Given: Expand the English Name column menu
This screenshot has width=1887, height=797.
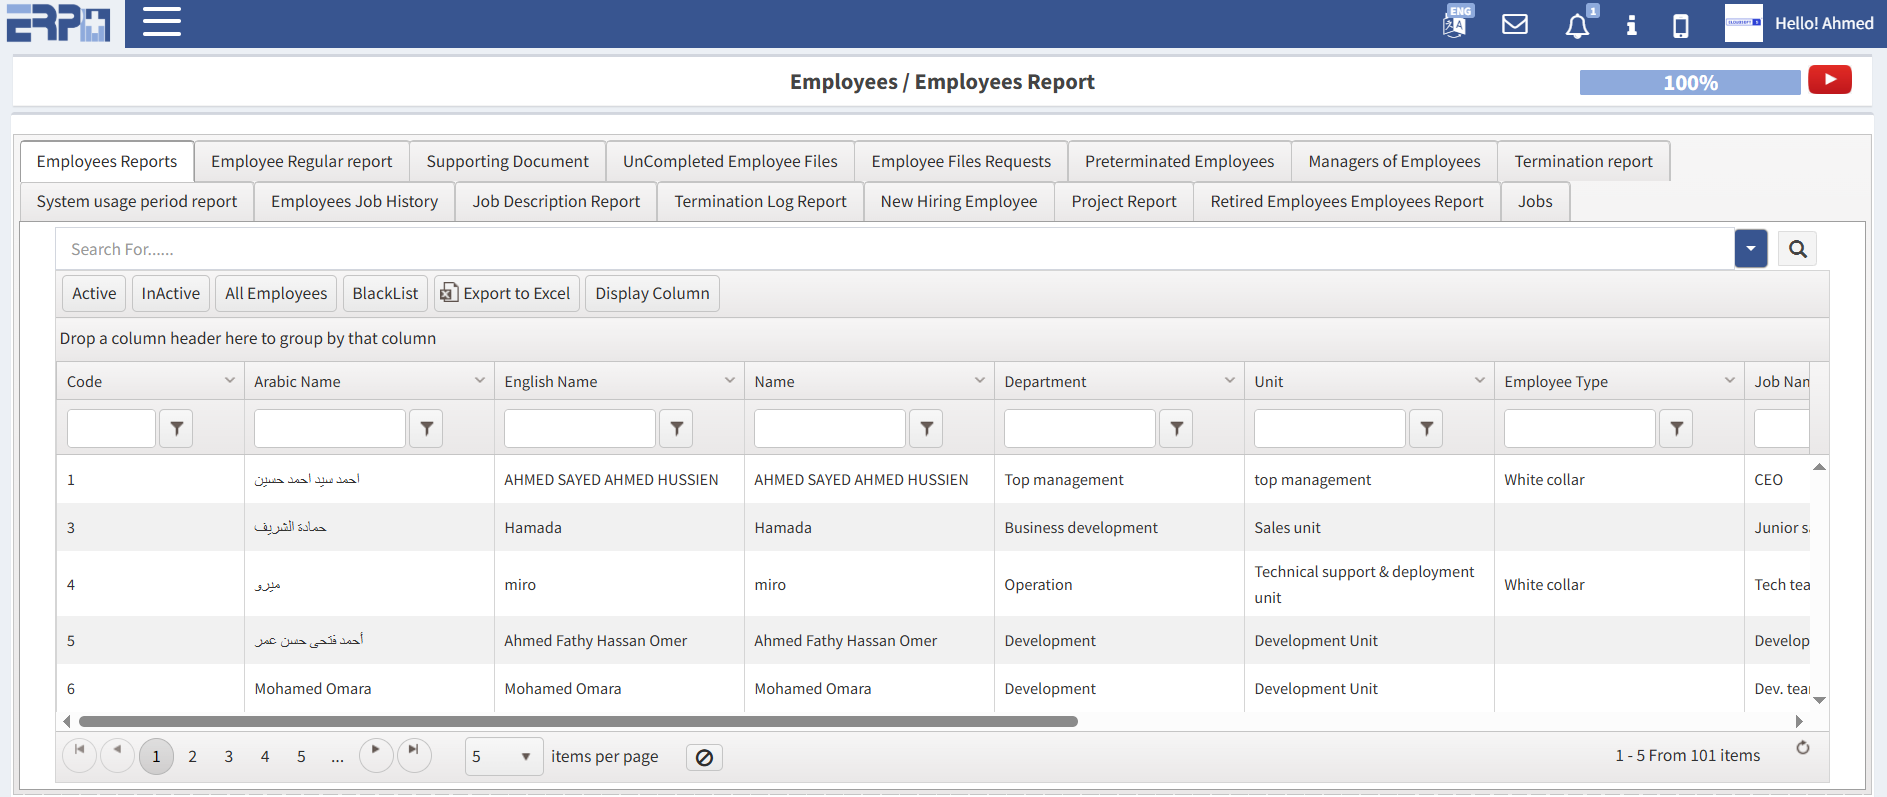Looking at the screenshot, I should (x=729, y=381).
